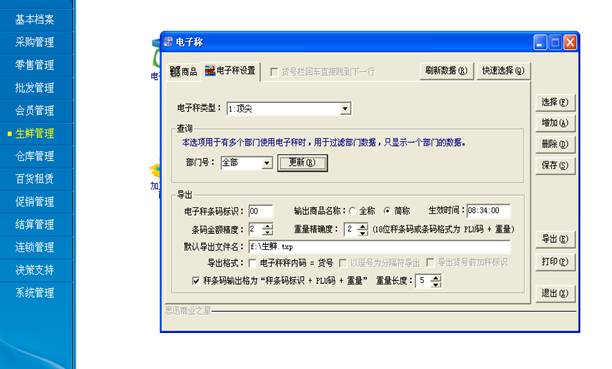Open the 部门号 dropdown list
The width and height of the screenshot is (612, 369).
(267, 163)
